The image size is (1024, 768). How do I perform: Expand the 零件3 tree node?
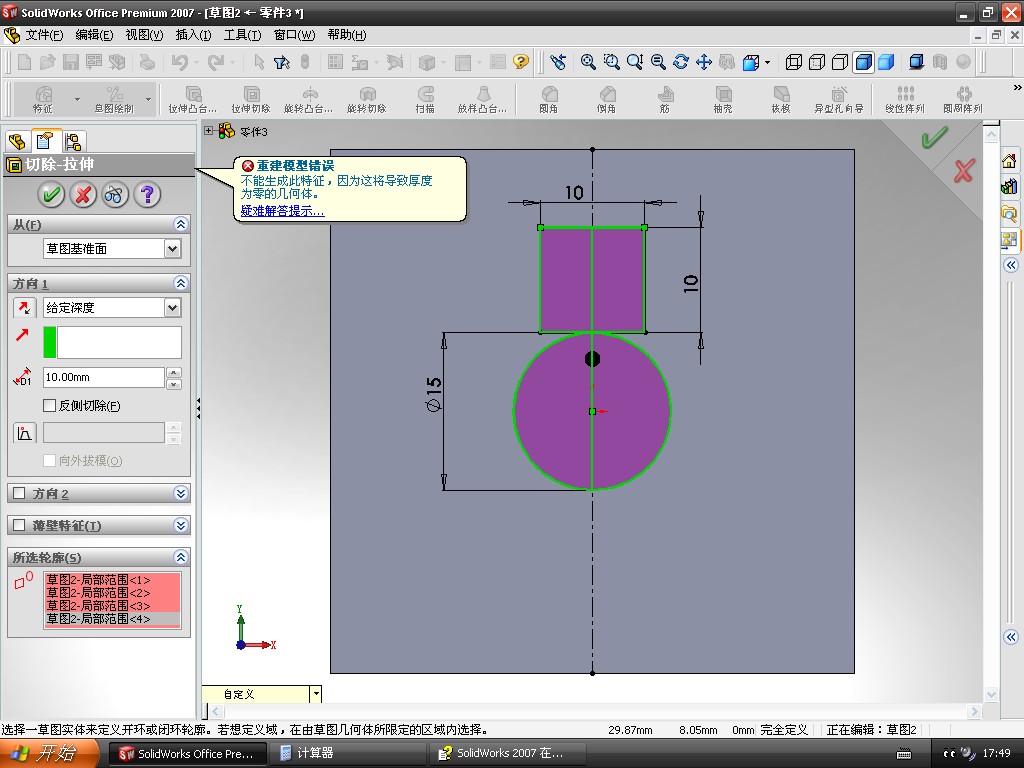(x=209, y=131)
